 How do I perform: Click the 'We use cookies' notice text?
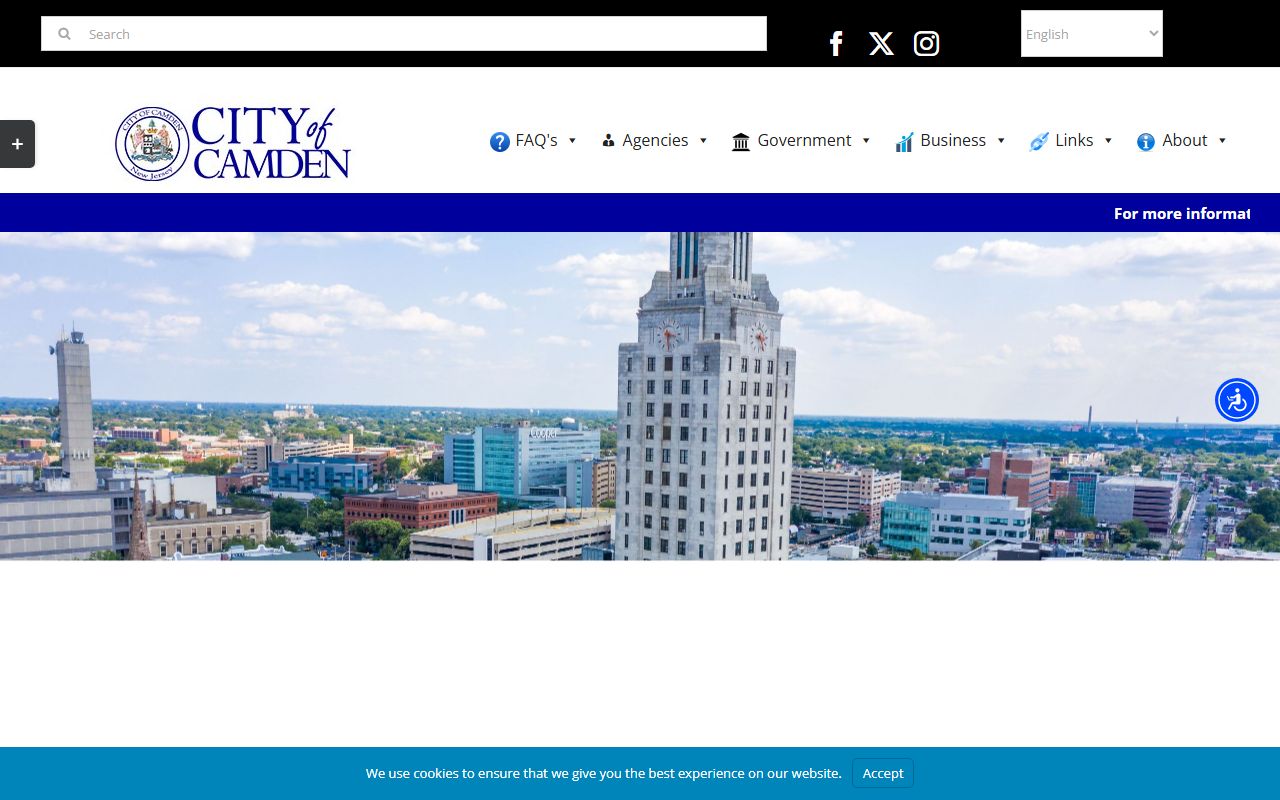click(x=604, y=773)
